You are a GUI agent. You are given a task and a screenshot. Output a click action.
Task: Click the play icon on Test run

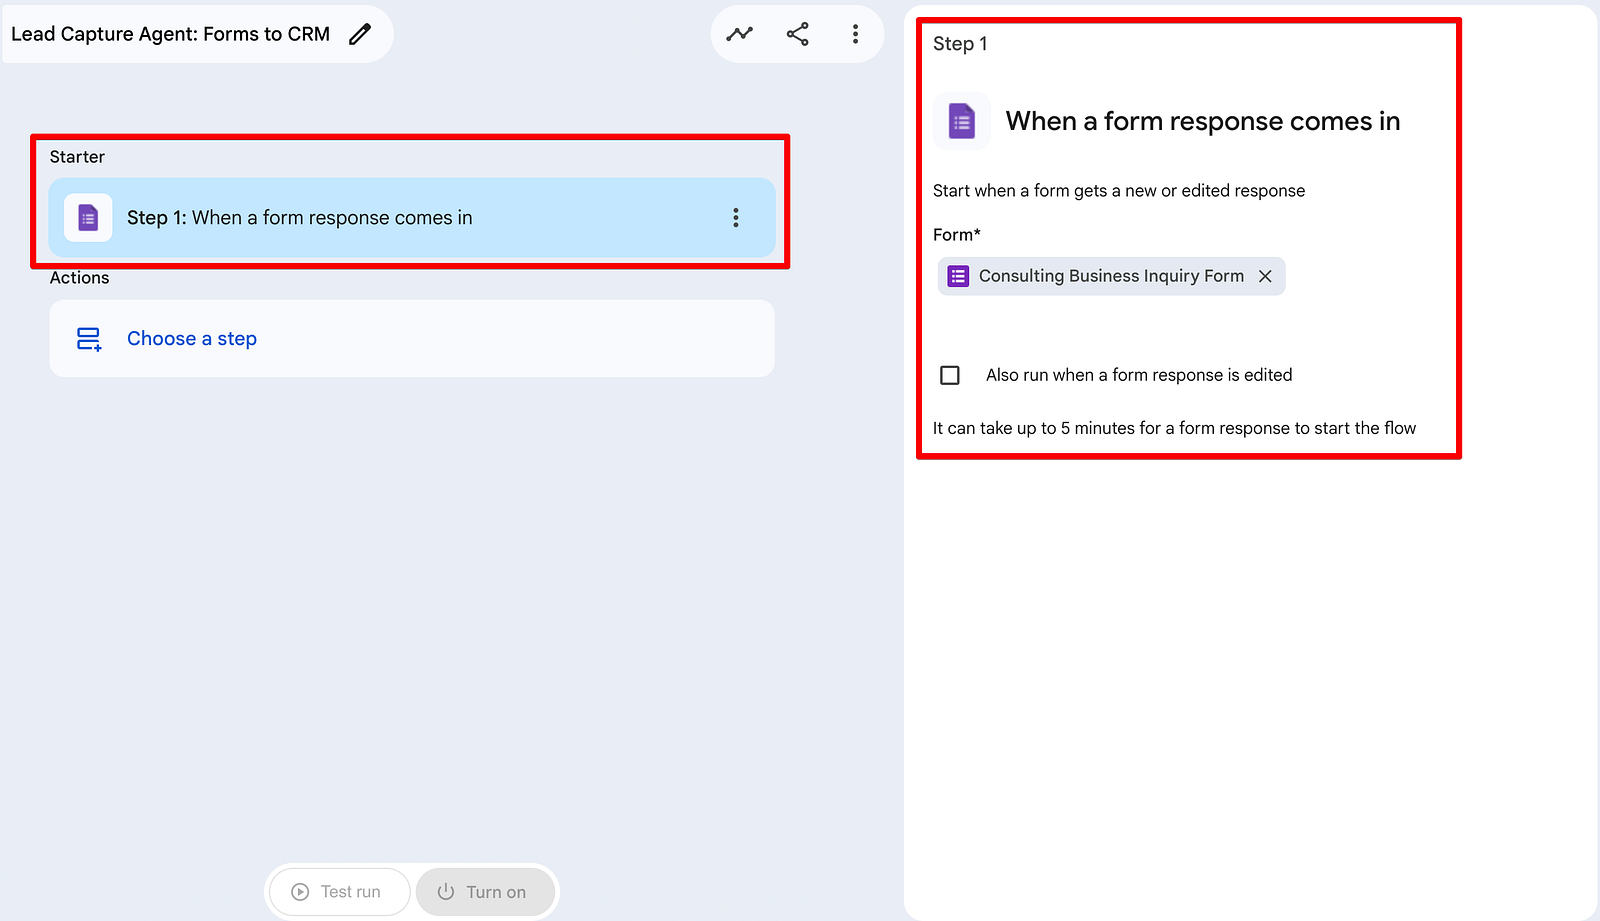point(300,892)
